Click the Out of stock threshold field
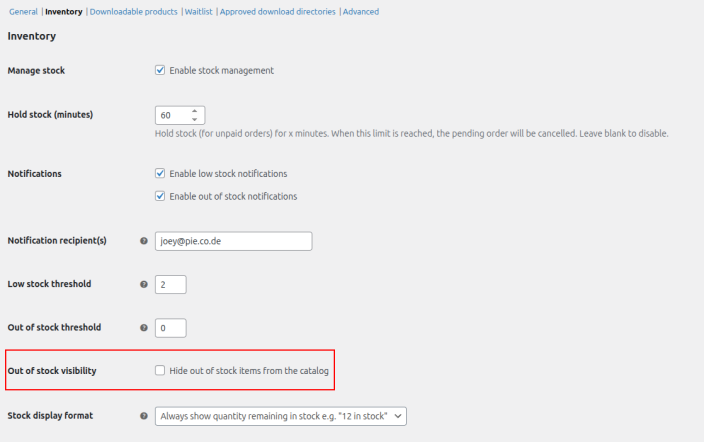 tap(171, 328)
